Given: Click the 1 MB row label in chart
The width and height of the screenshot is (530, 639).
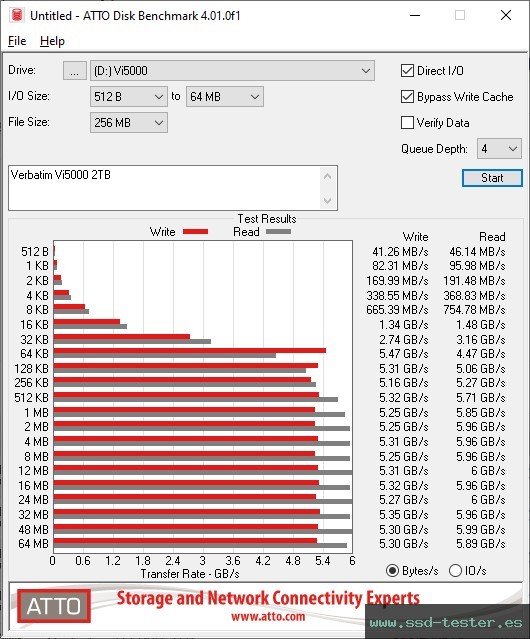Looking at the screenshot, I should [x=36, y=412].
